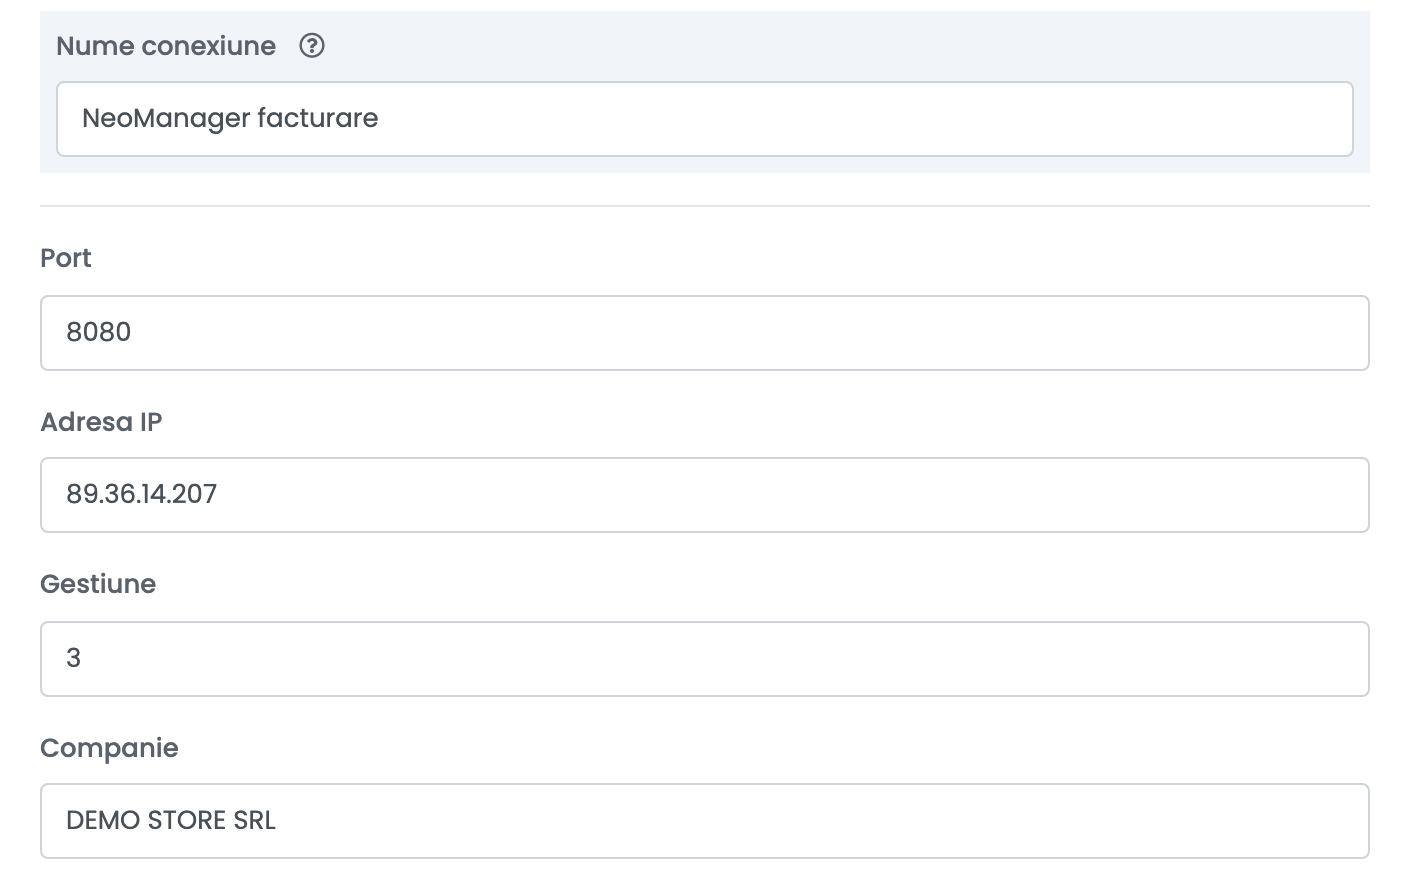Image resolution: width=1410 pixels, height=880 pixels.
Task: Place cursor on the Gestiune value 3
Action: [73, 658]
